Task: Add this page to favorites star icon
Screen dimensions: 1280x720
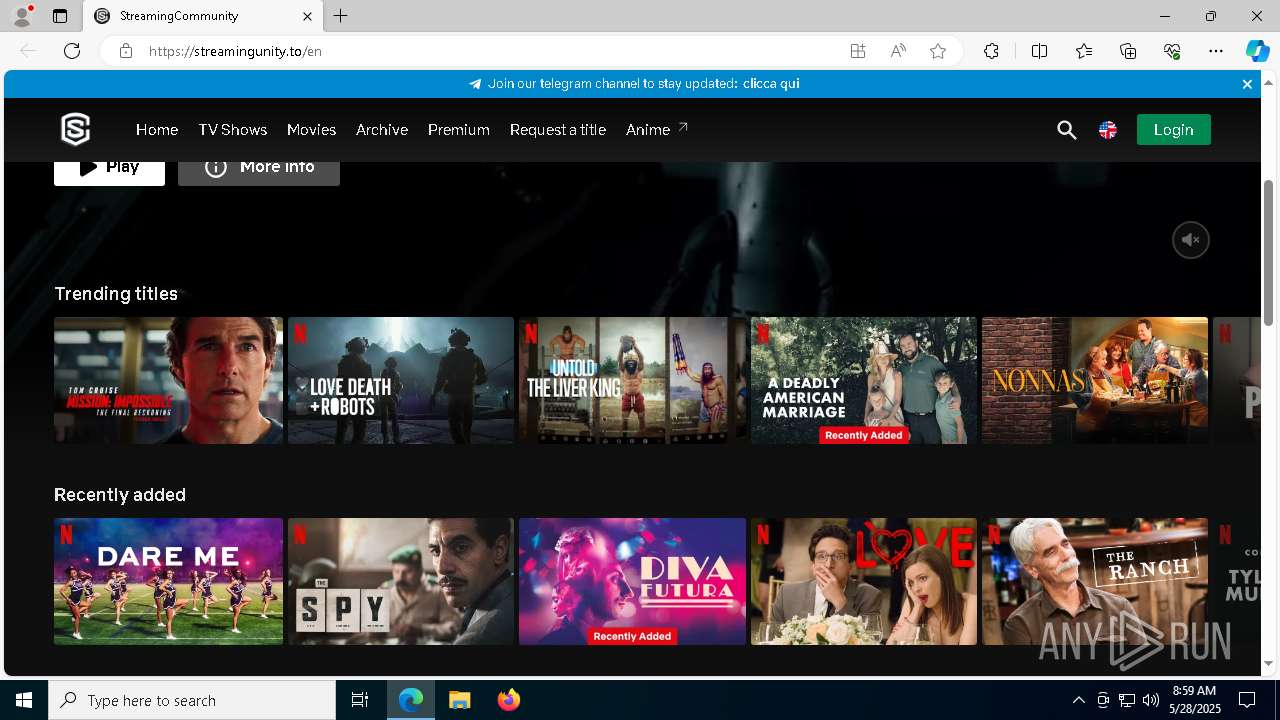Action: 938,51
